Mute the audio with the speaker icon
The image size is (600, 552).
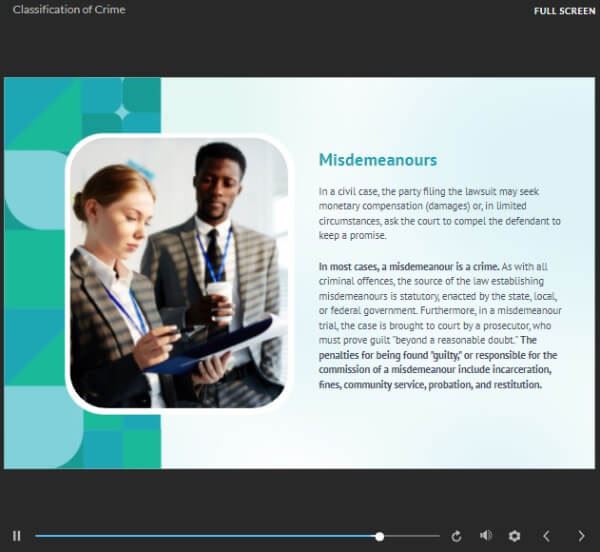(486, 536)
